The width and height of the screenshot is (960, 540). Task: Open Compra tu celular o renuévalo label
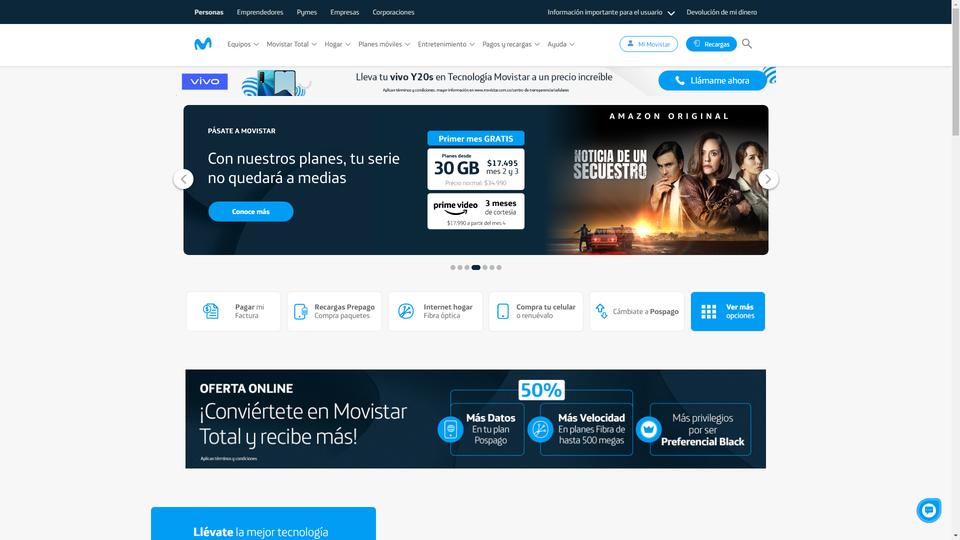[546, 311]
